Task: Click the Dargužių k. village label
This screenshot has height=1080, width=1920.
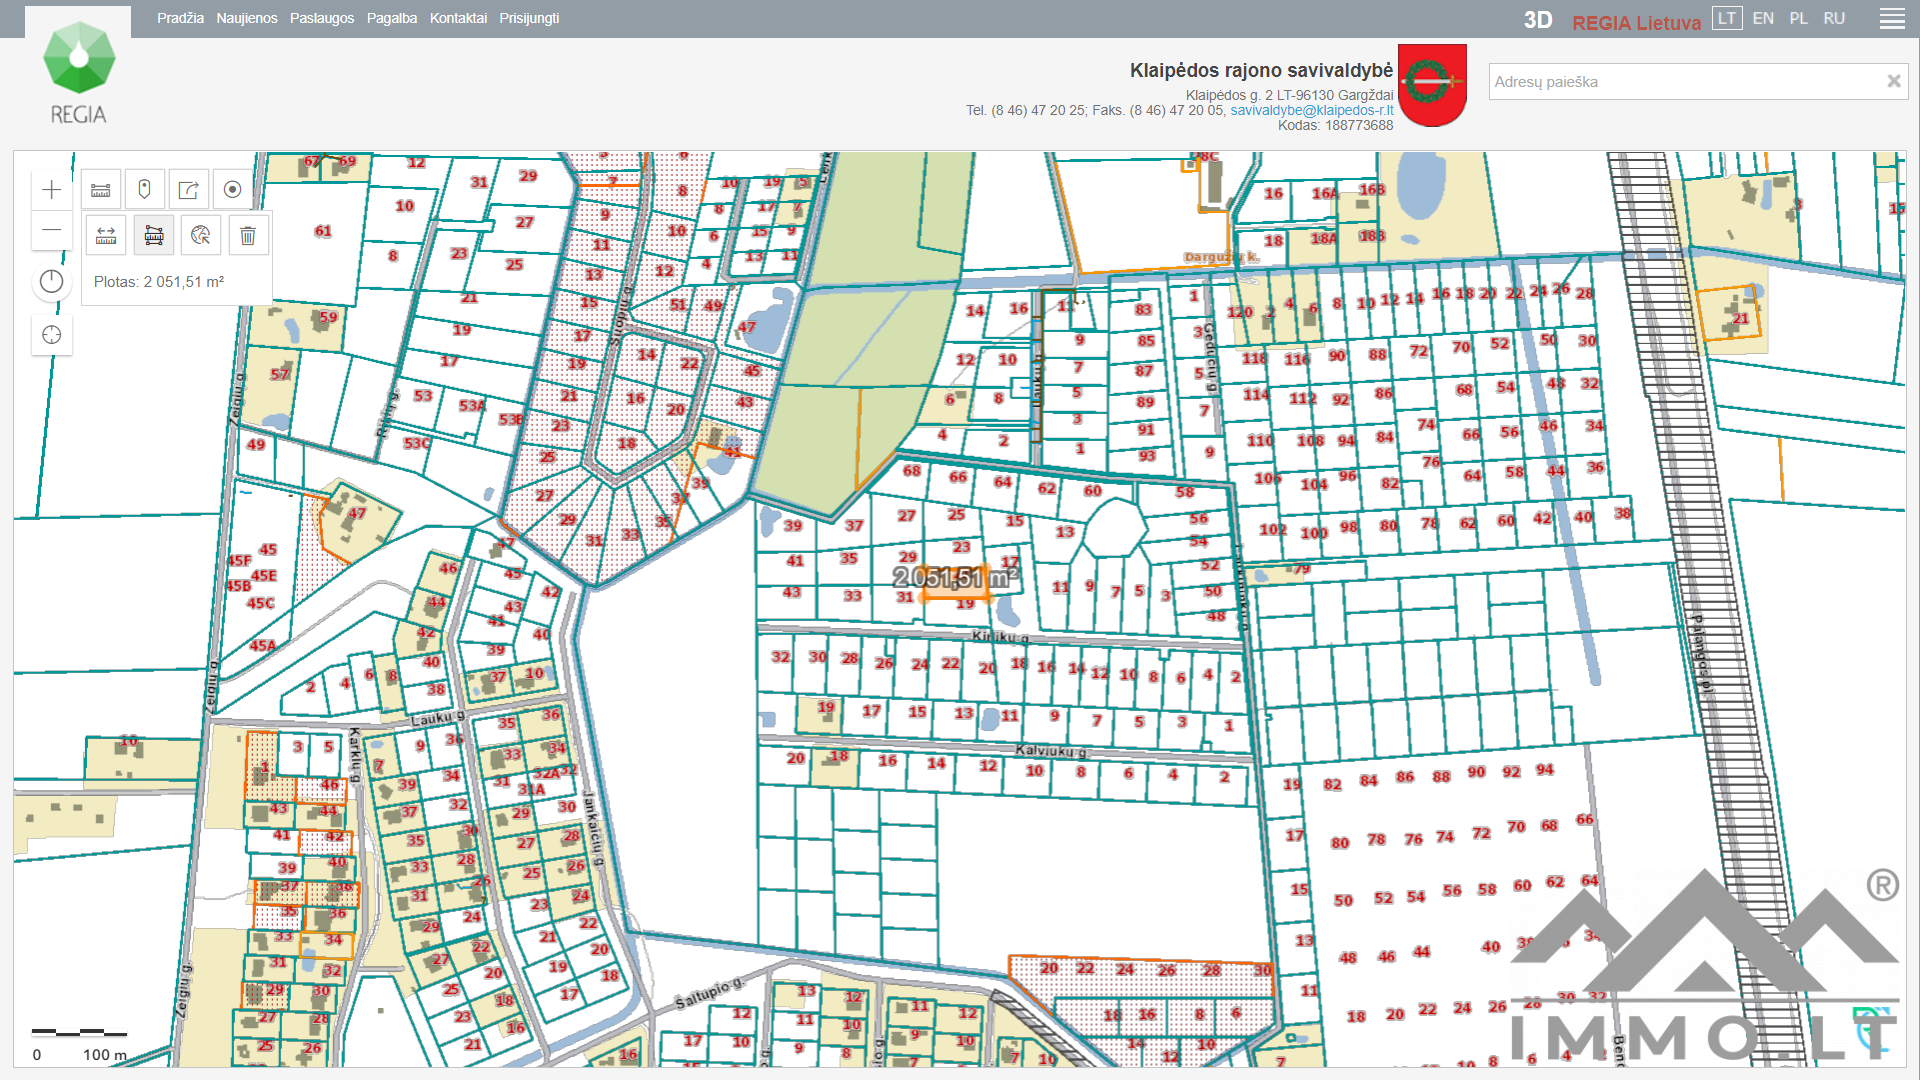Action: click(1221, 257)
